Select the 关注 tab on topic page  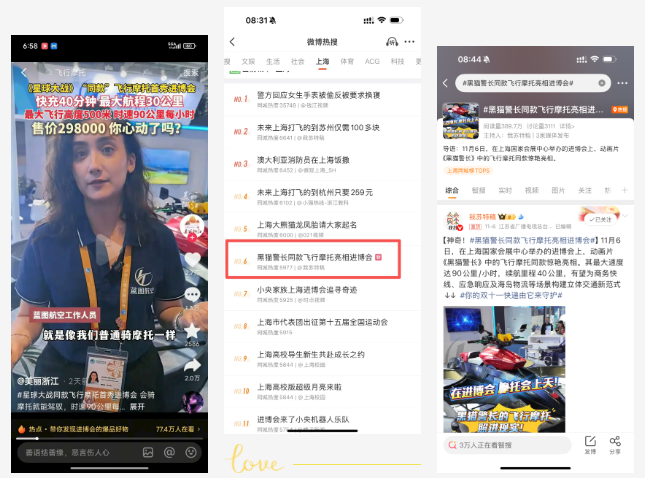click(x=585, y=190)
